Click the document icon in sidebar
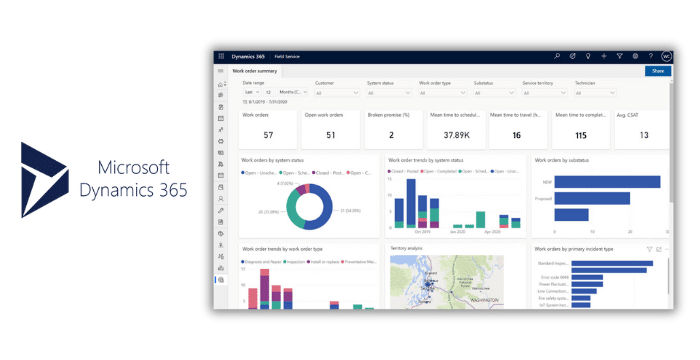 (x=221, y=222)
